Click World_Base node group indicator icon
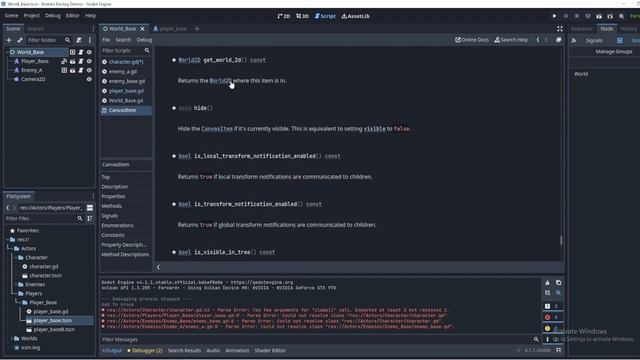 (72, 52)
